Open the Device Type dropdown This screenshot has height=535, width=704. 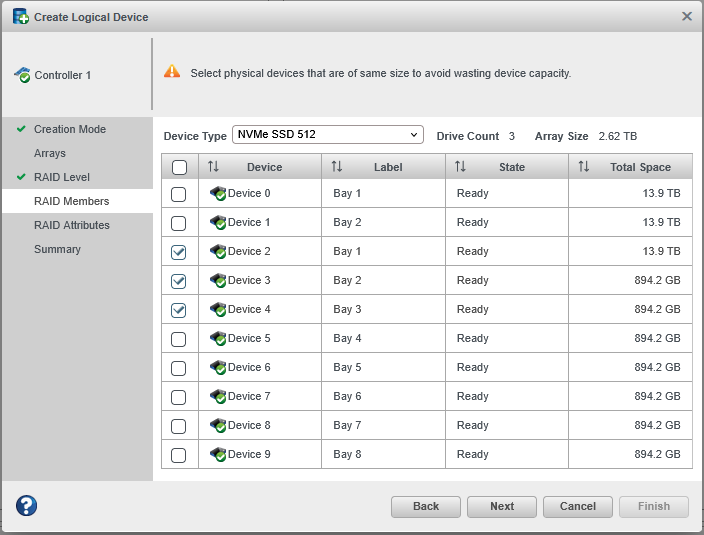click(x=328, y=135)
